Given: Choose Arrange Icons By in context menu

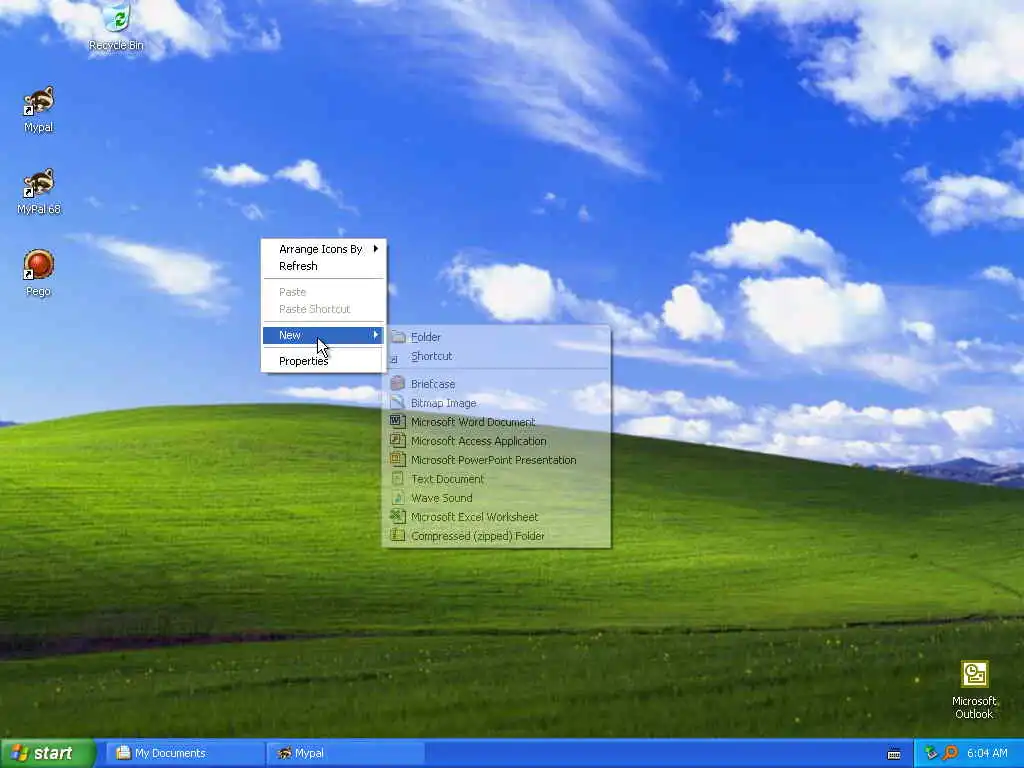Looking at the screenshot, I should pos(323,249).
